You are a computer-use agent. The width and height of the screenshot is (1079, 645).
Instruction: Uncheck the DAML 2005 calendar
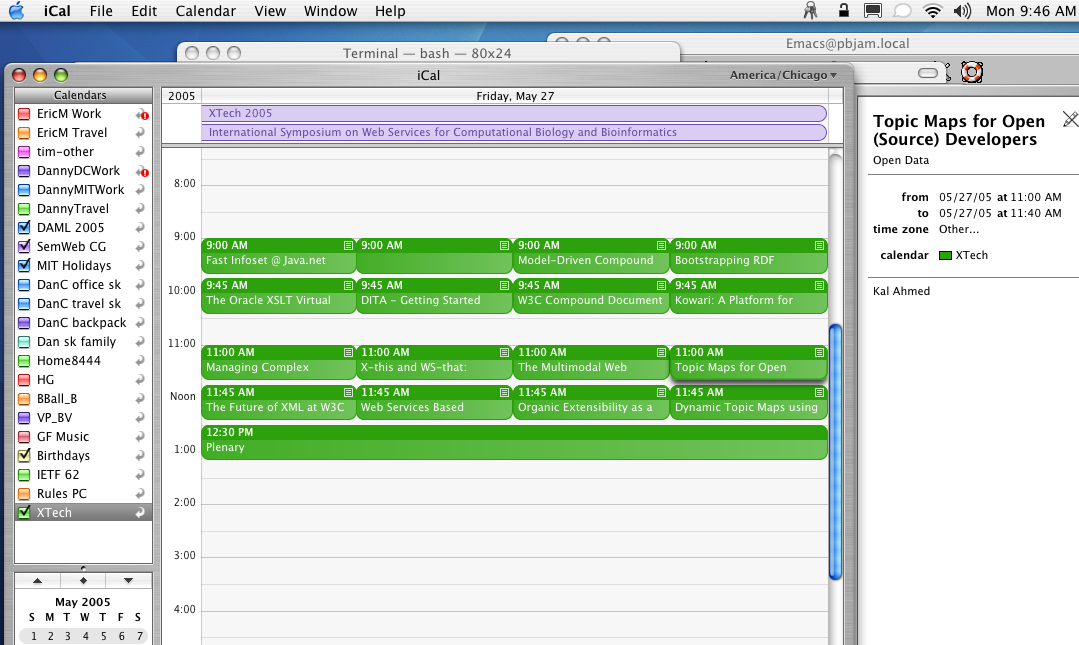[x=24, y=228]
